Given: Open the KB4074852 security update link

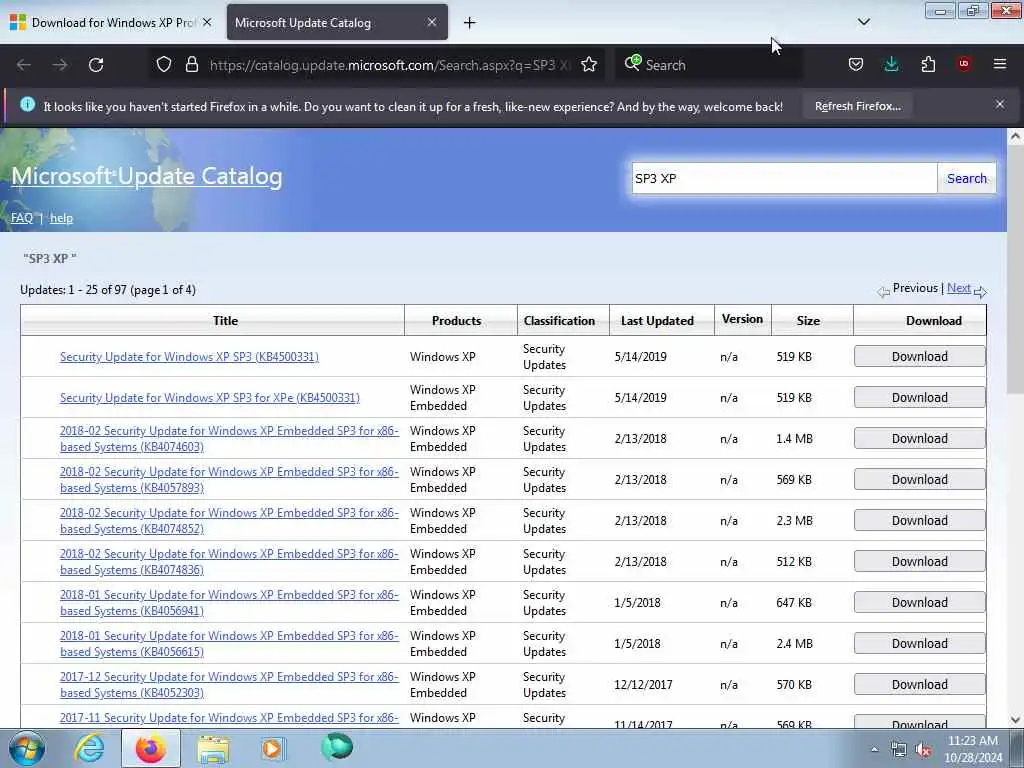Looking at the screenshot, I should coord(229,521).
